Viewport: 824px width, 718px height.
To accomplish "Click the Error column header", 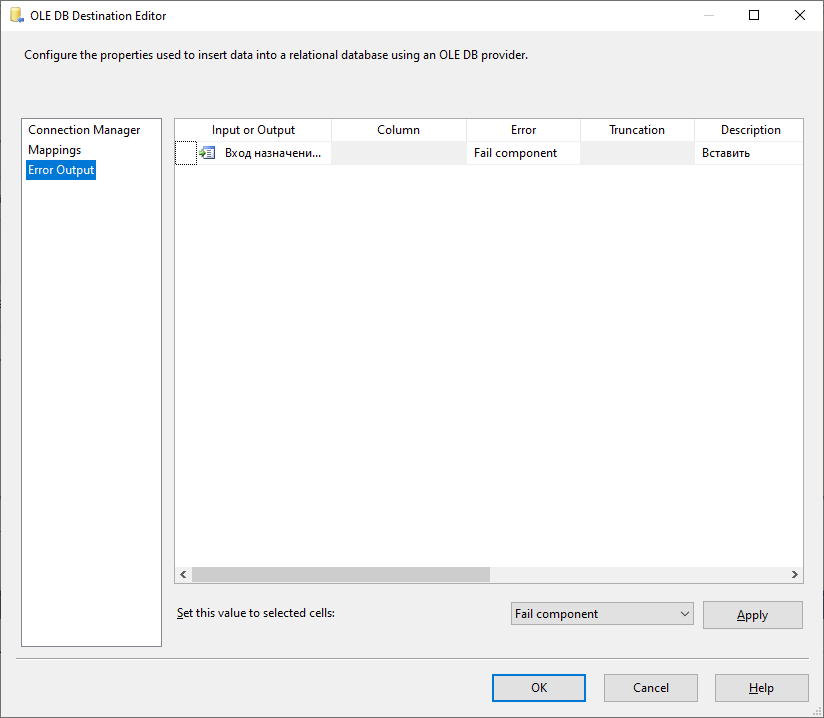I will coord(522,129).
